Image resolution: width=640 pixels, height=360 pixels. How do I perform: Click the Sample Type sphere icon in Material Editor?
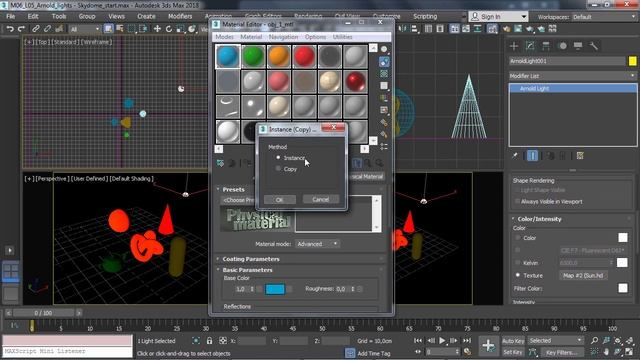point(384,49)
